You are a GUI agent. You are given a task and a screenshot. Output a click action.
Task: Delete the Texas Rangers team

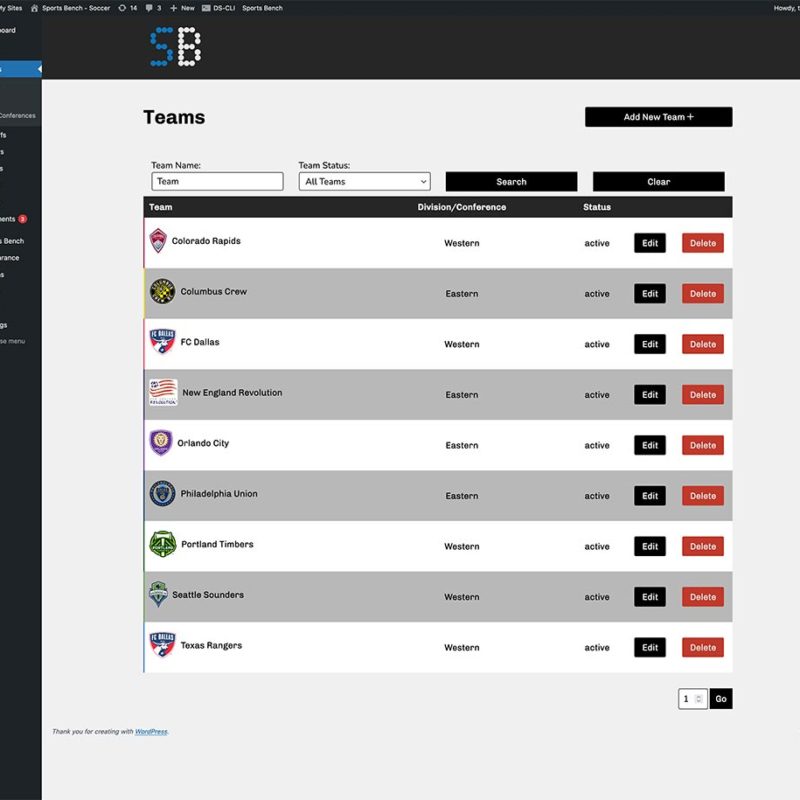point(703,647)
